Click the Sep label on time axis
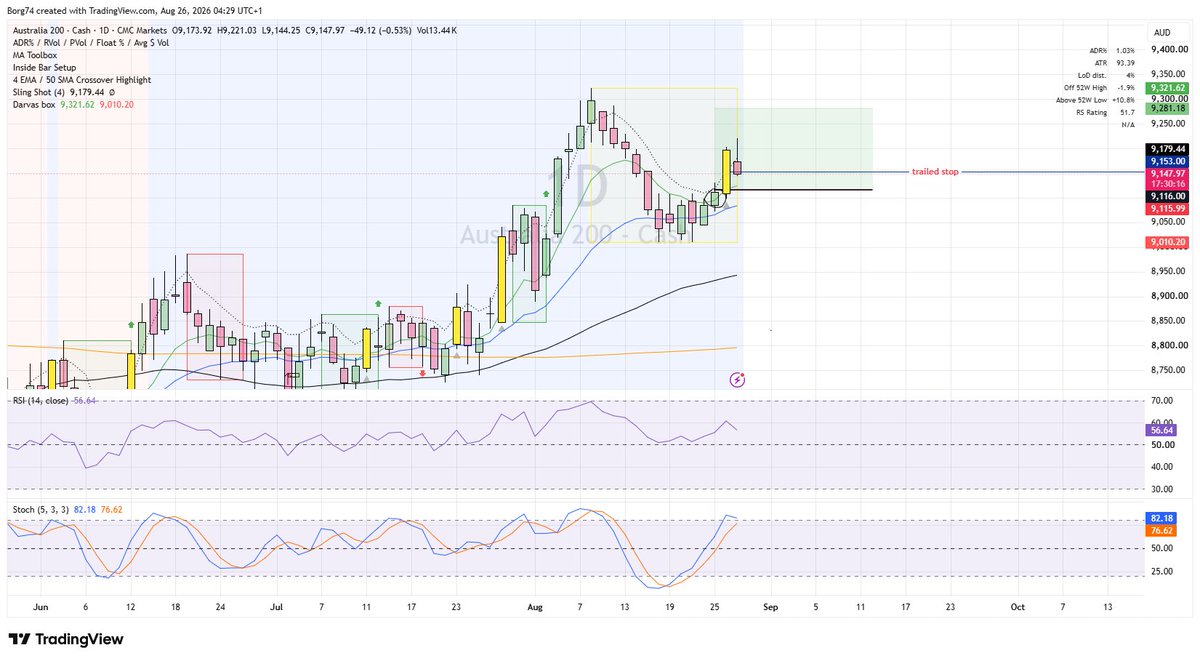The height and width of the screenshot is (661, 1200). point(769,607)
